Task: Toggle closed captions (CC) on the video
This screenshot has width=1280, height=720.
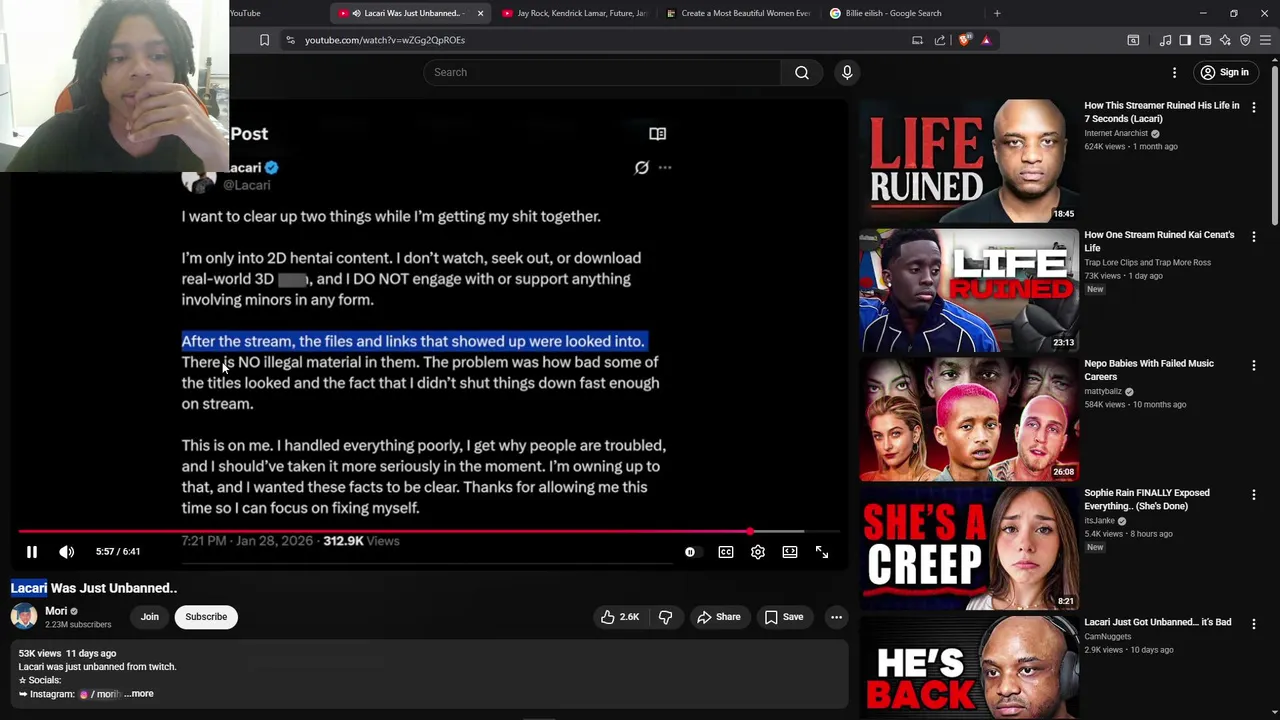Action: click(726, 552)
